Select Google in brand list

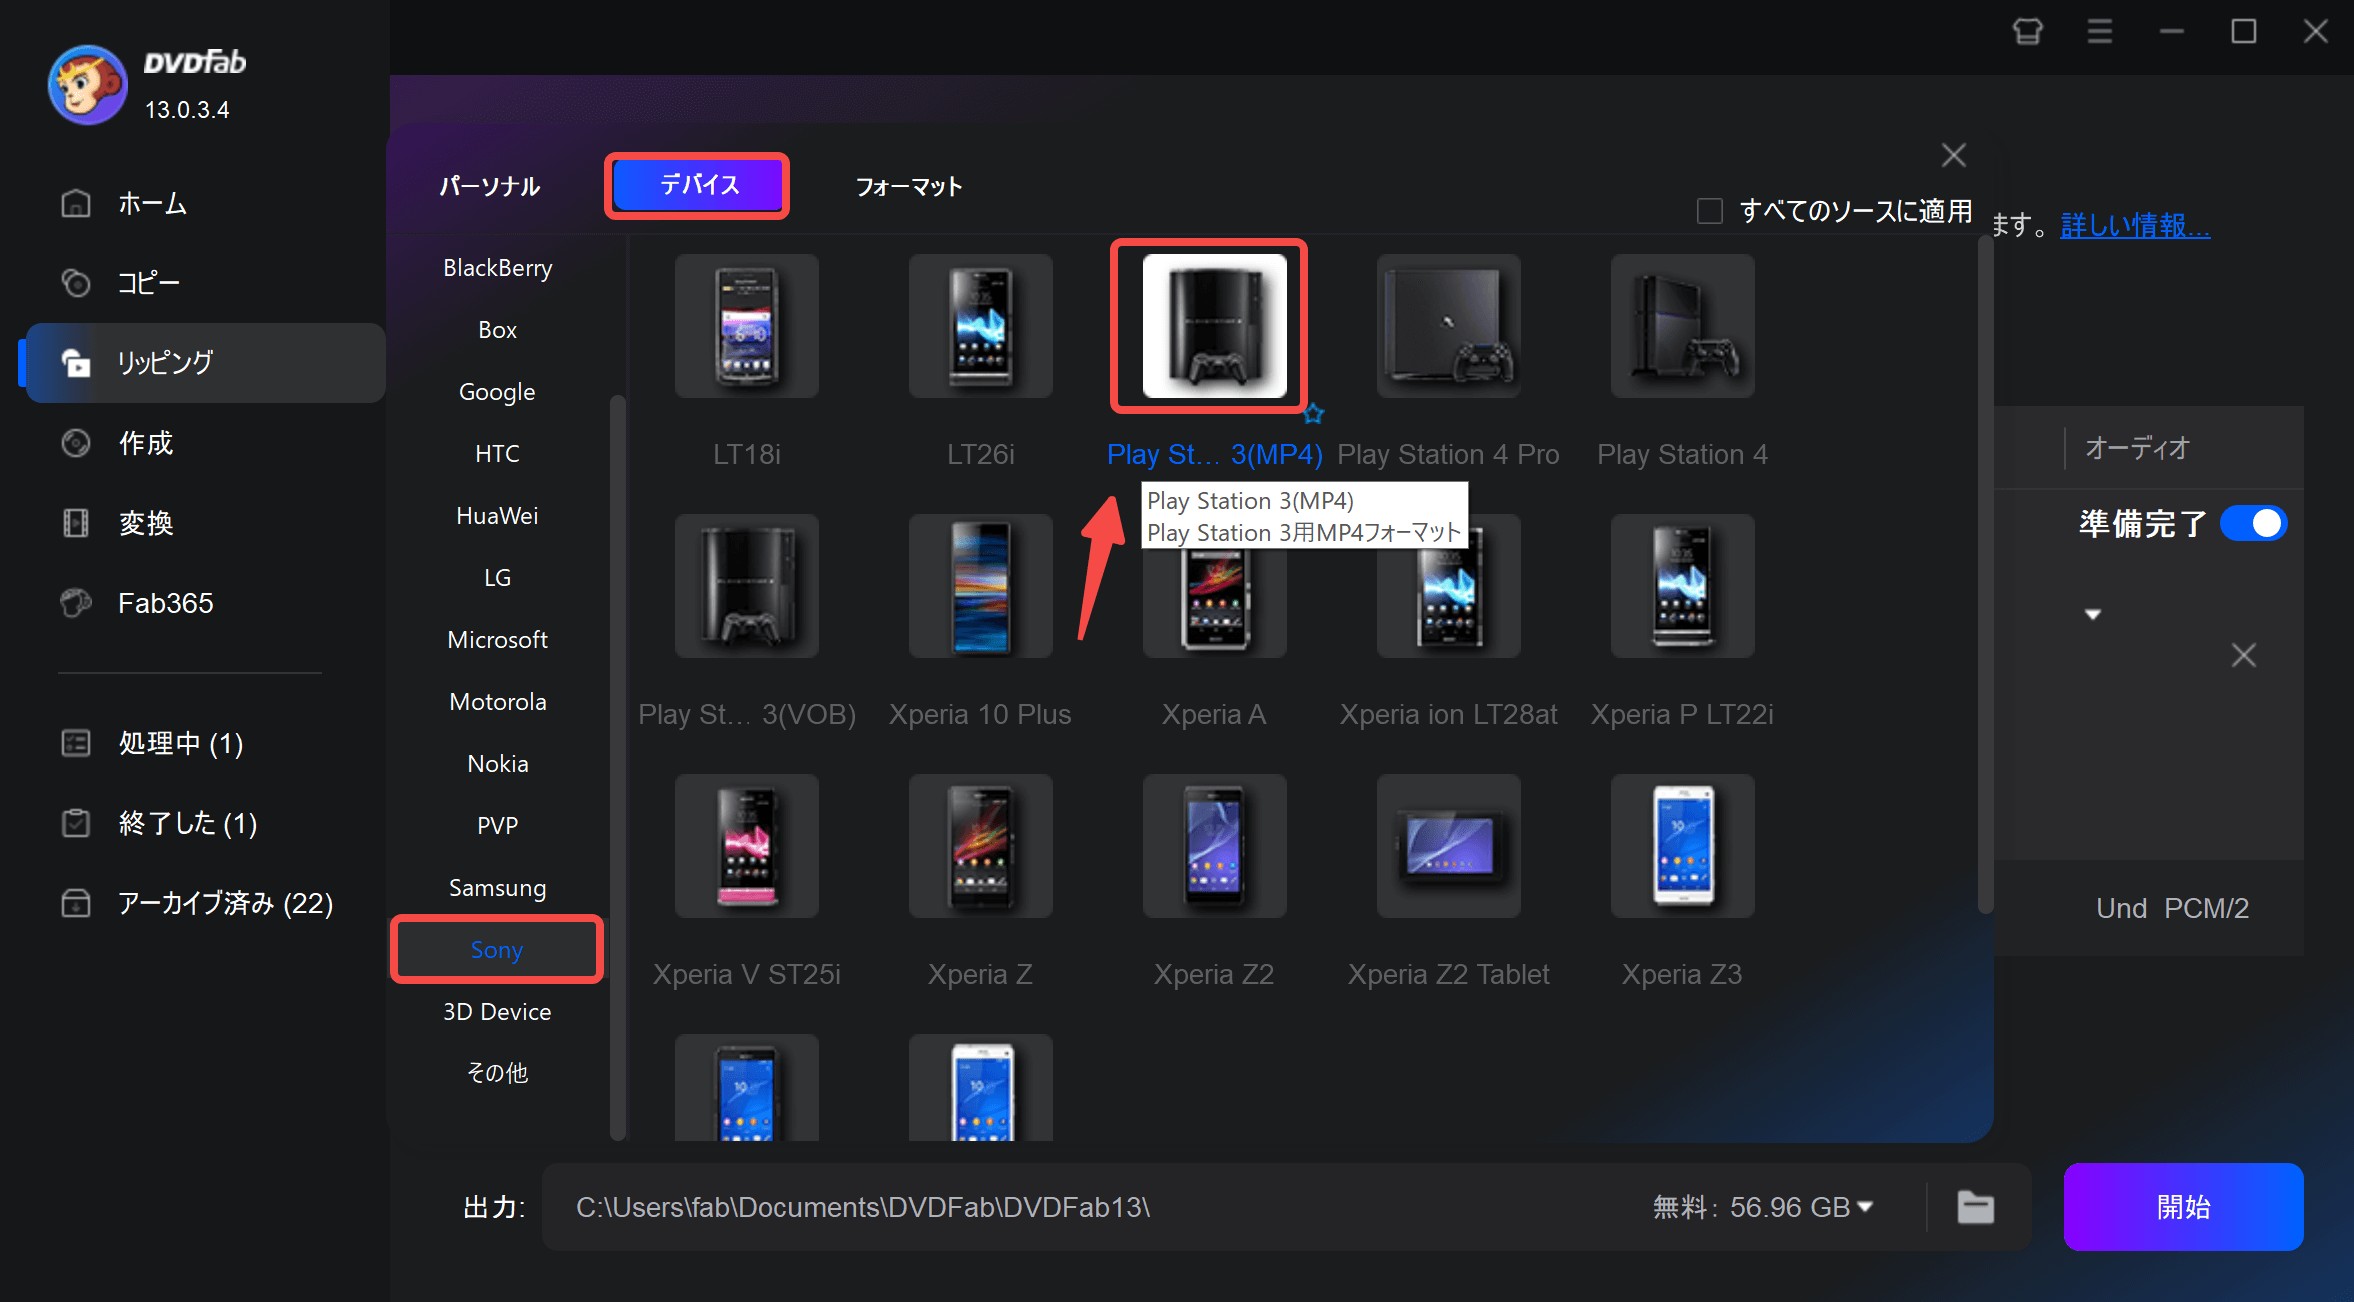pos(497,392)
